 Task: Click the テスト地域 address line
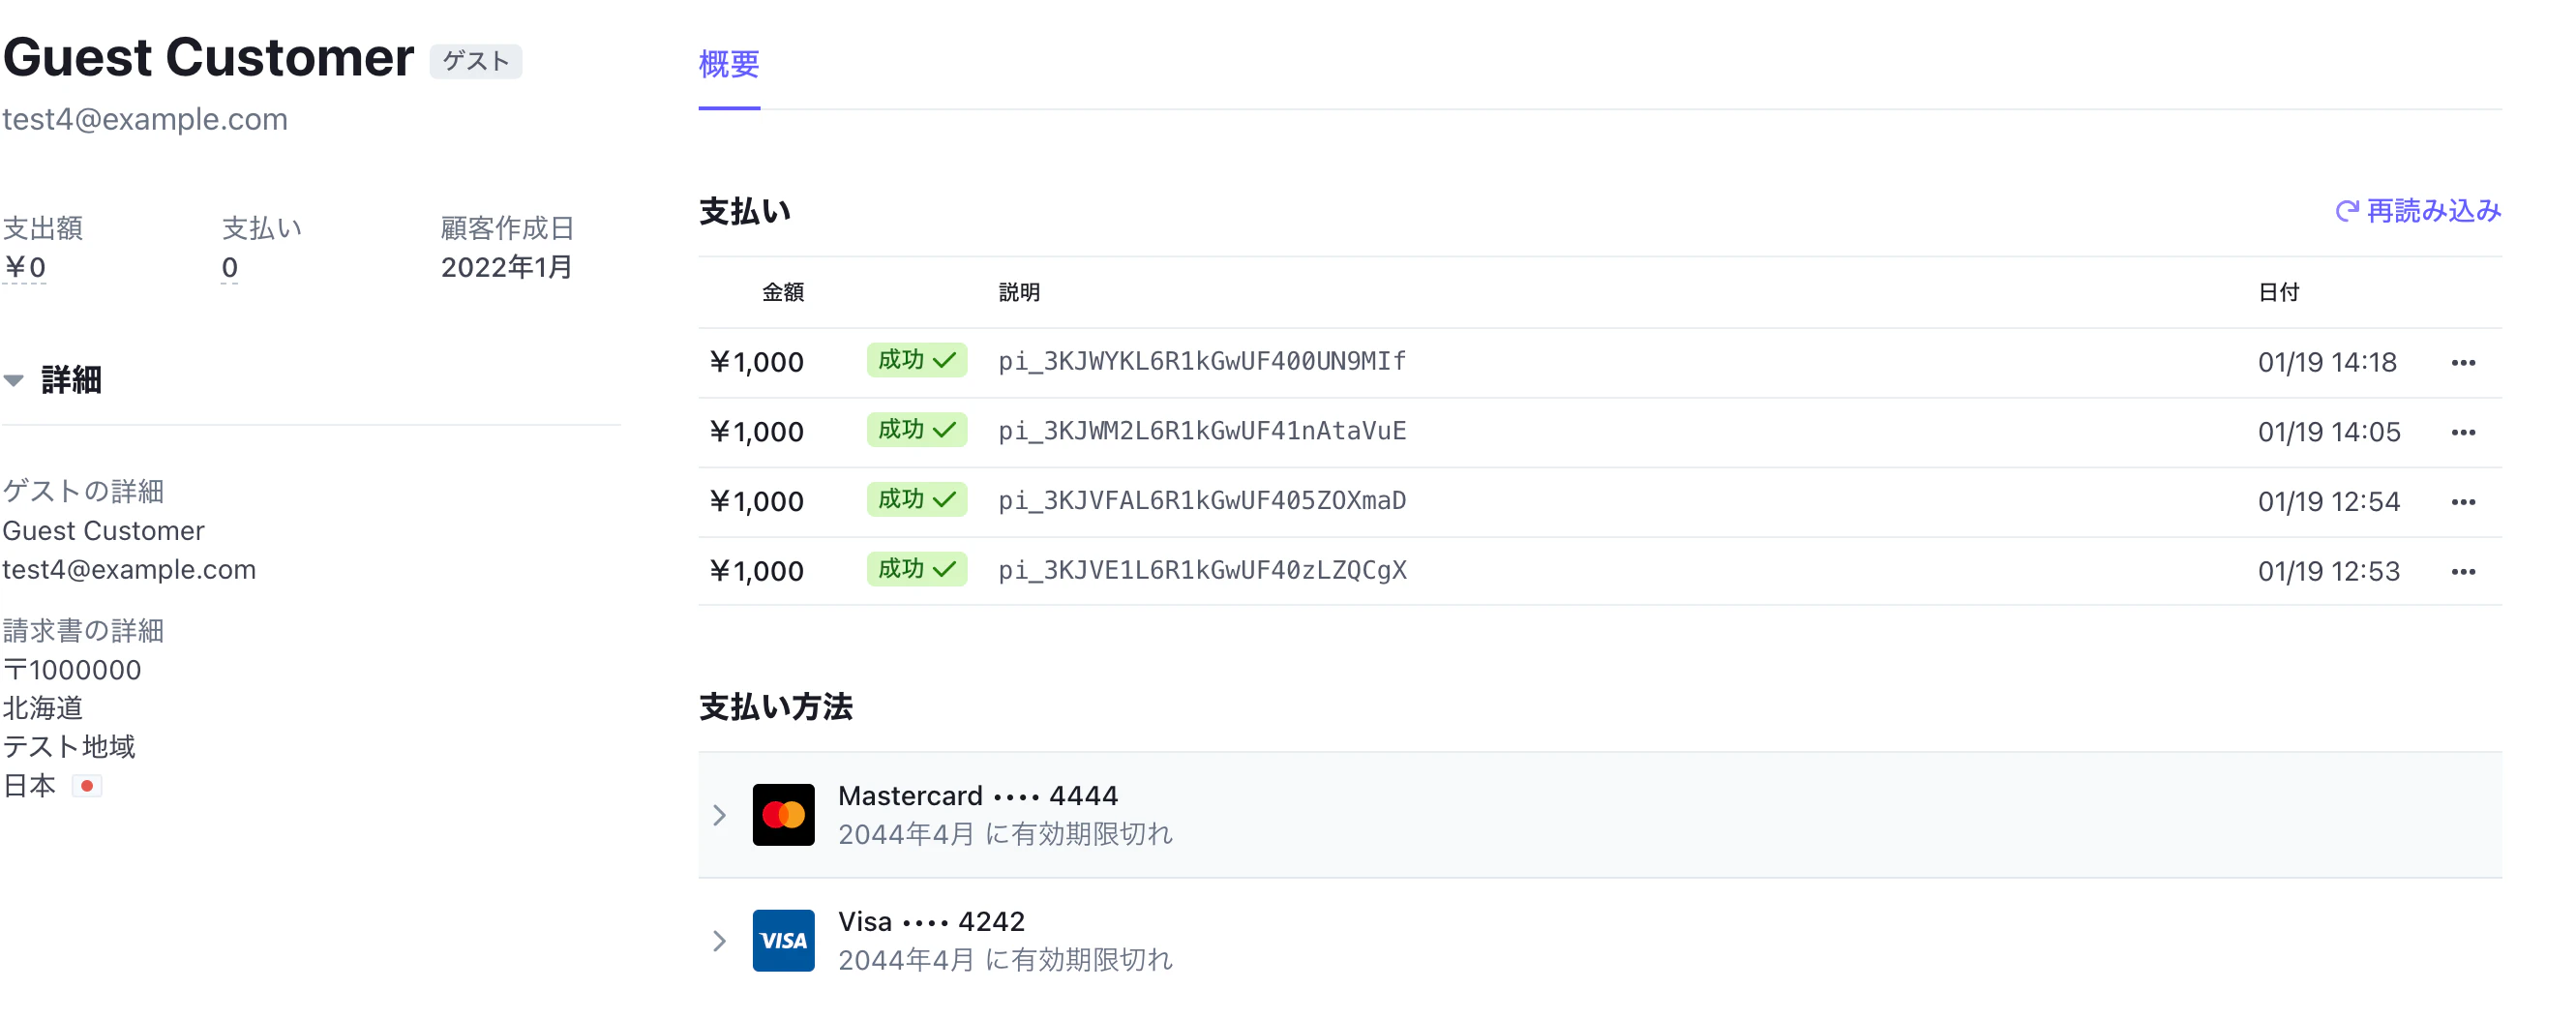click(69, 747)
